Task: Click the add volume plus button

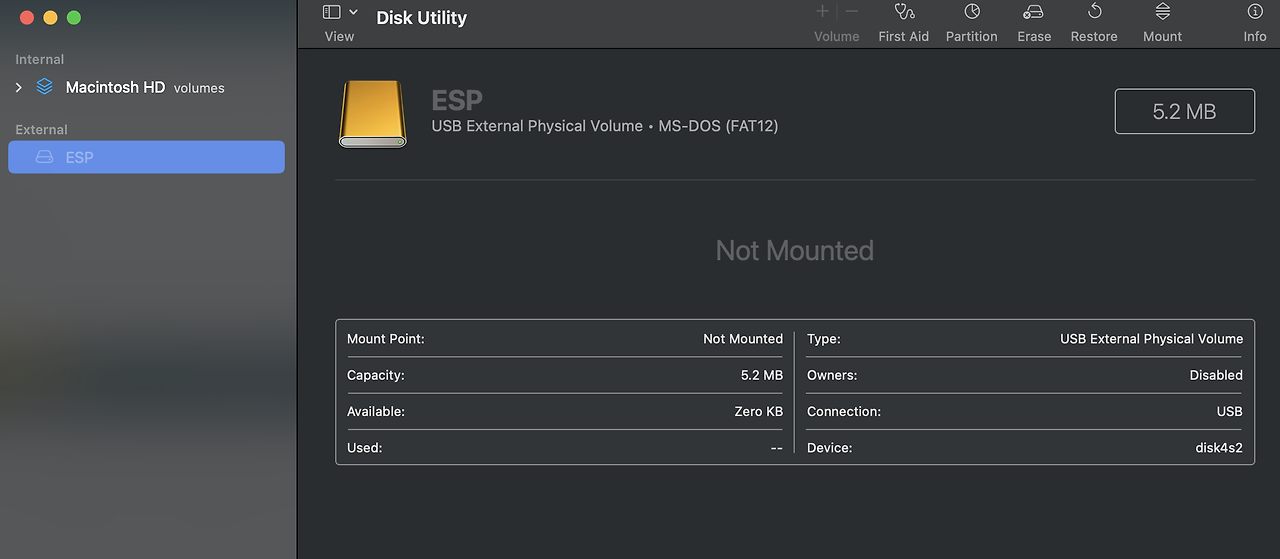Action: coord(822,12)
